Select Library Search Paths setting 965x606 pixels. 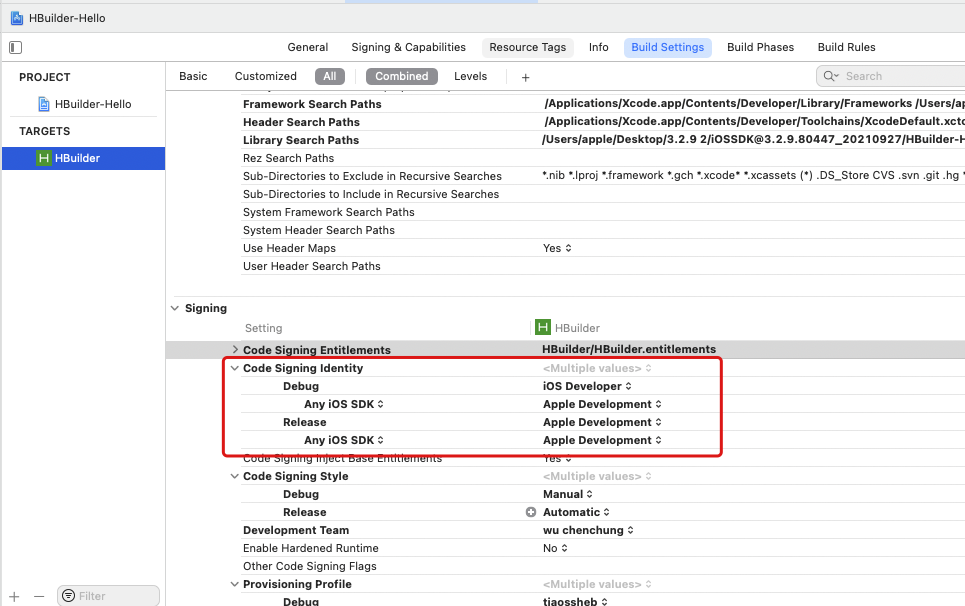(300, 140)
